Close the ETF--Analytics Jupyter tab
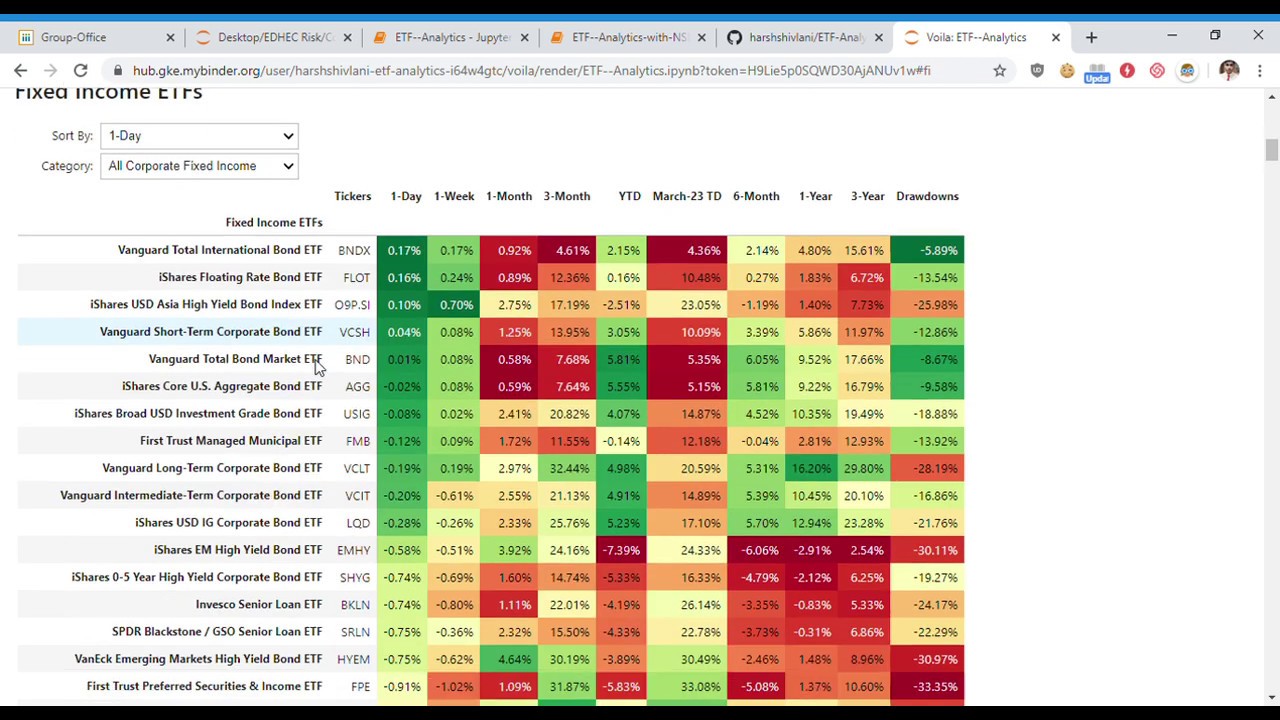This screenshot has width=1280, height=720. [524, 37]
